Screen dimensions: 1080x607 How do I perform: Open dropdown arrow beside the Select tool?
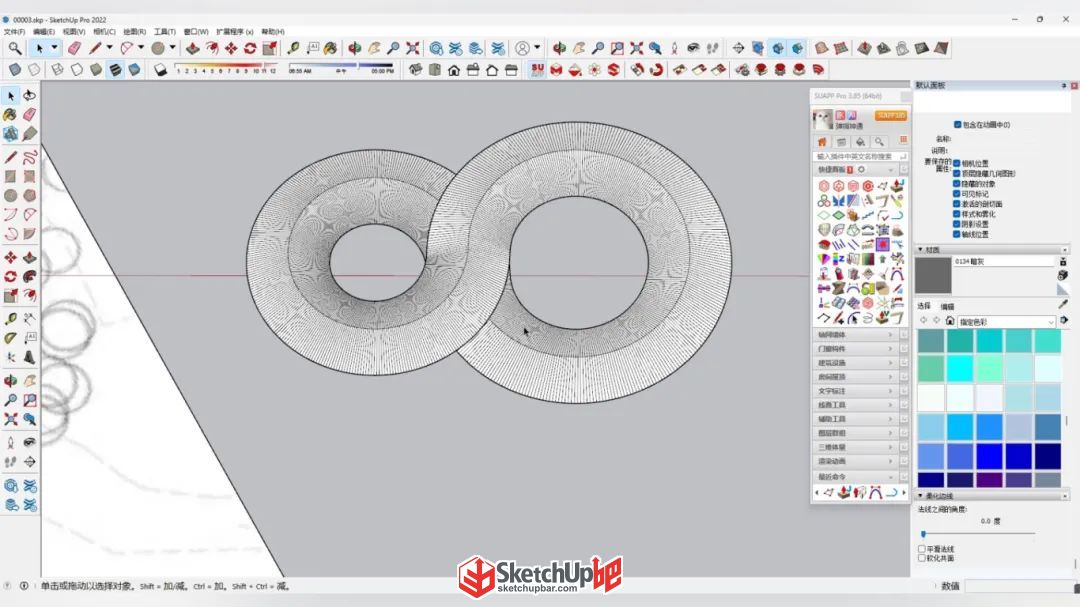[x=54, y=48]
